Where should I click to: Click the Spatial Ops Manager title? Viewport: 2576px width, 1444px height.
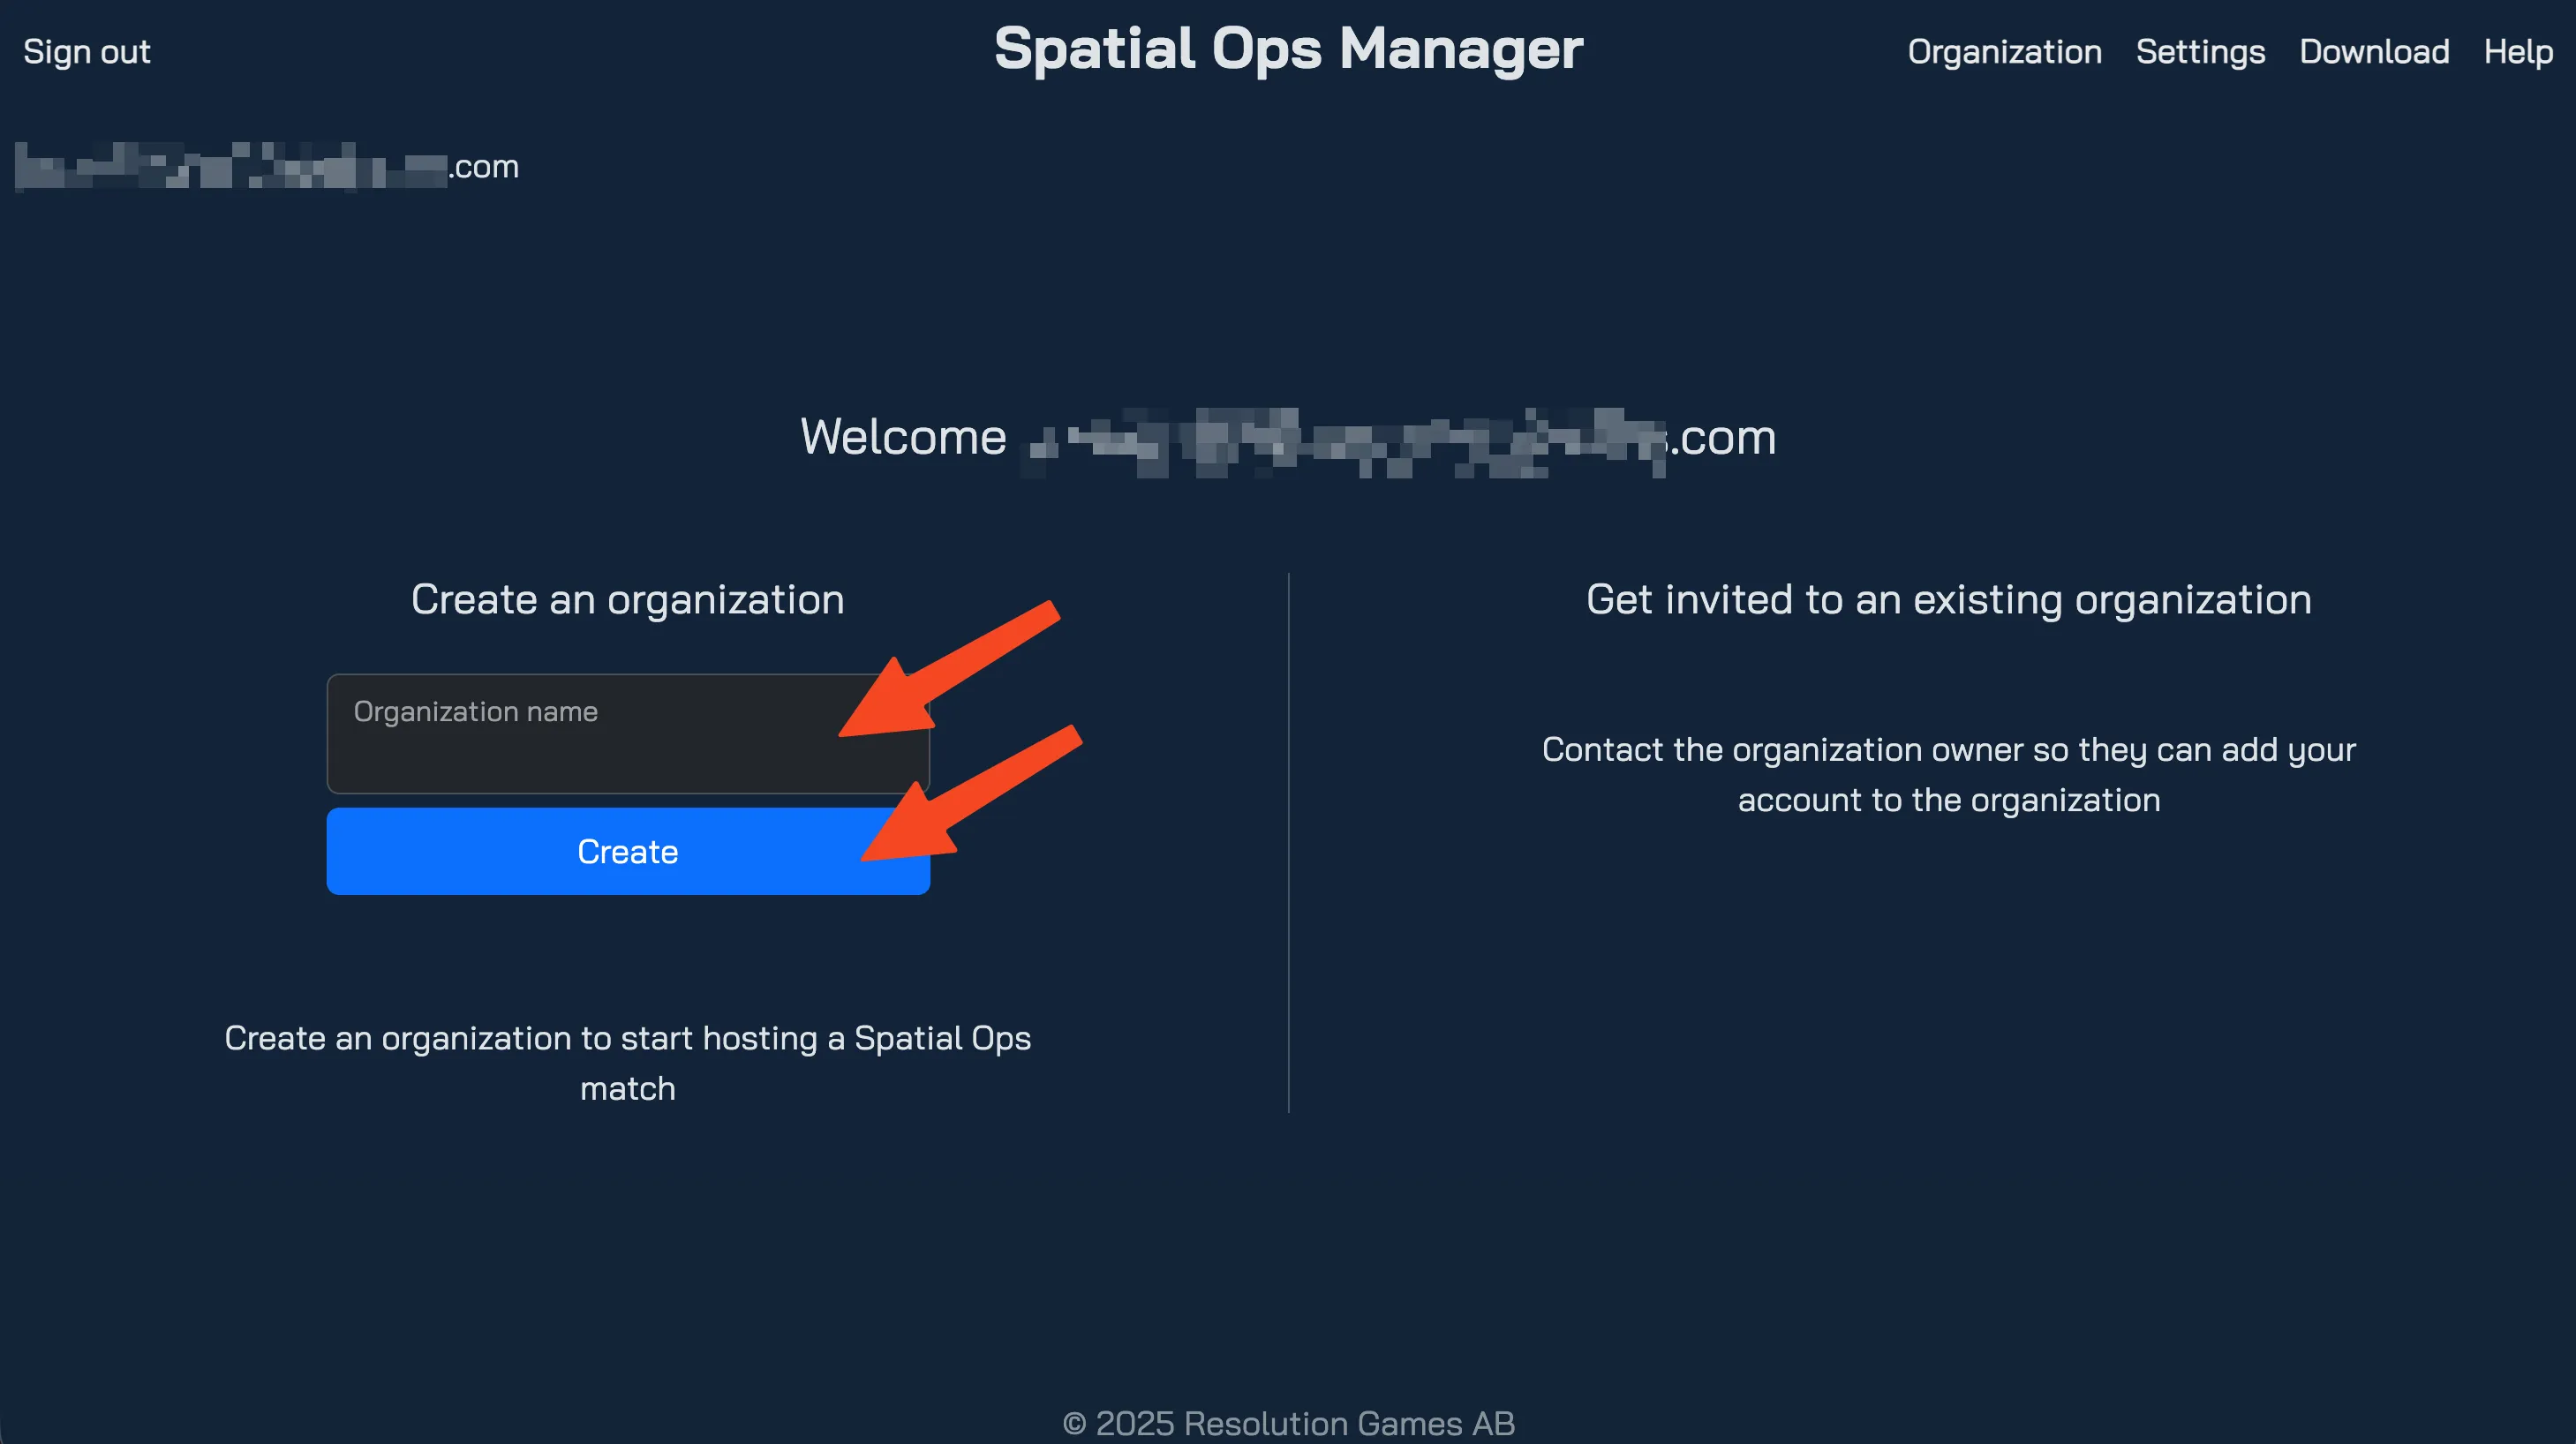point(1288,49)
